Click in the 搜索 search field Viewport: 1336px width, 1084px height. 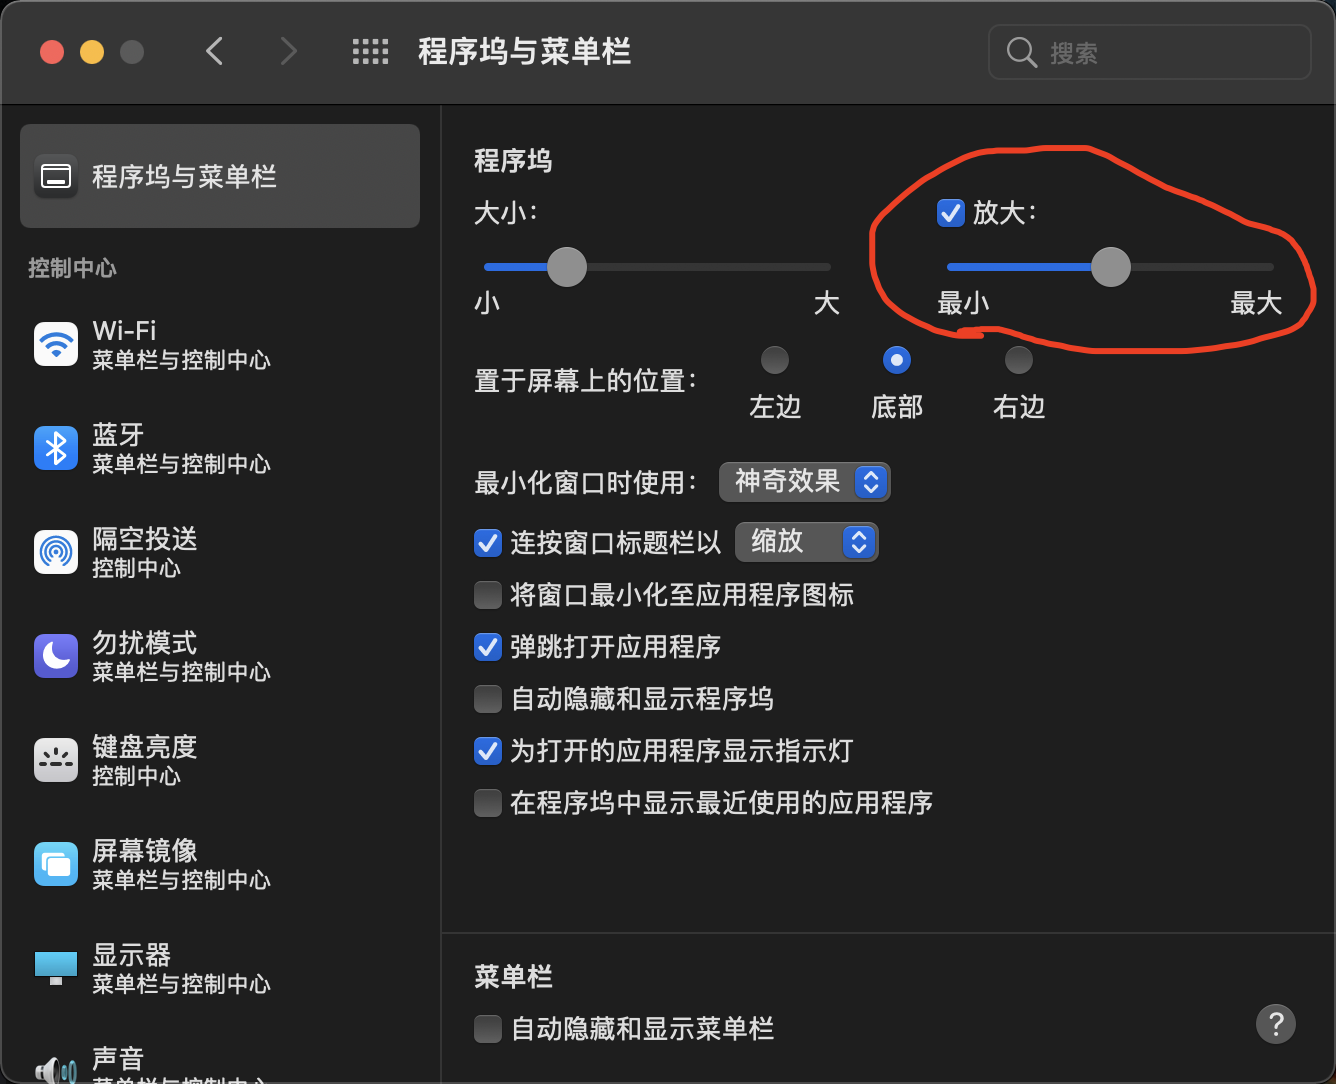(x=1149, y=52)
